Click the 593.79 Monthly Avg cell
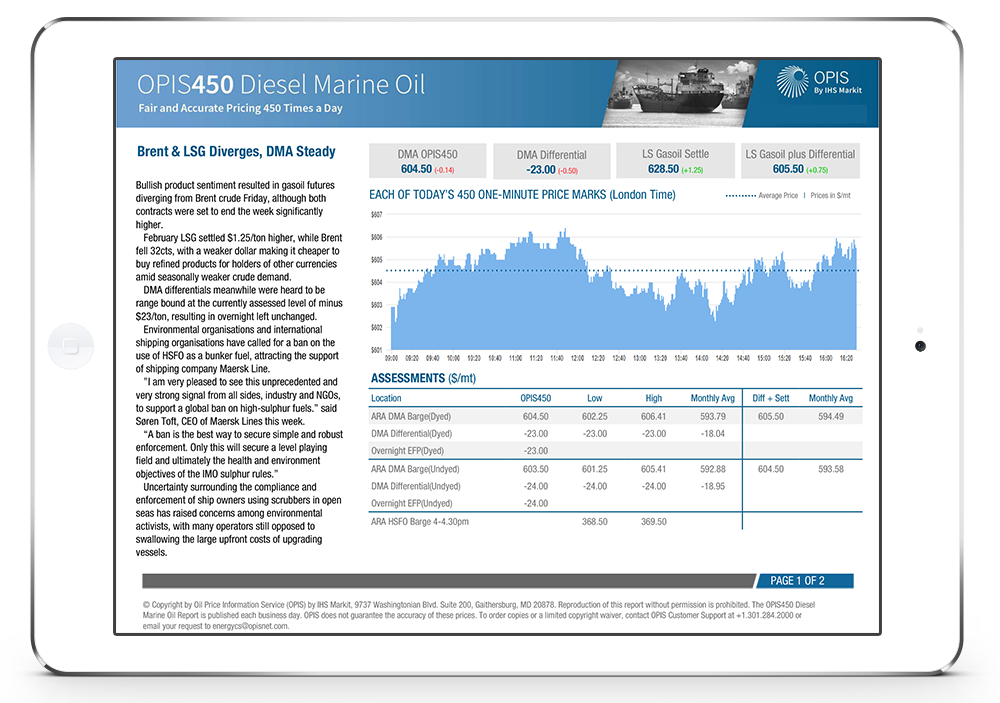Image resolution: width=1000 pixels, height=703 pixels. (x=713, y=417)
